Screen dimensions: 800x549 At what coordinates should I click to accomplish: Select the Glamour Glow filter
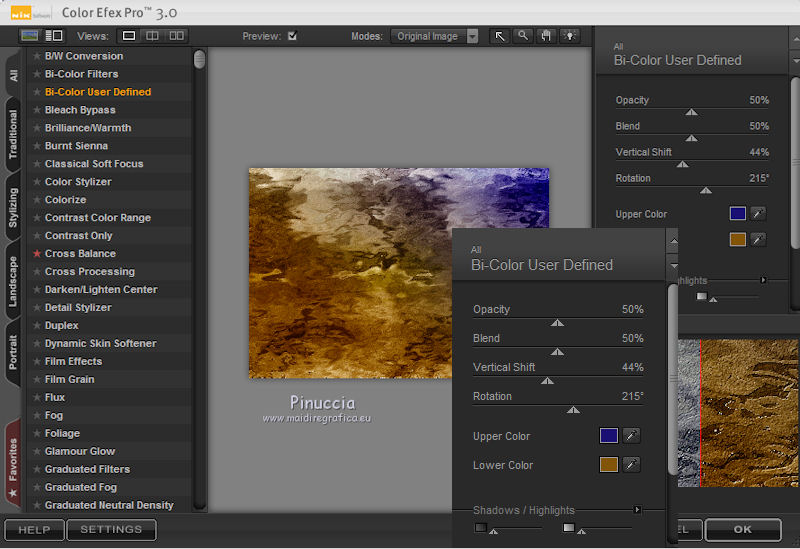coord(80,451)
